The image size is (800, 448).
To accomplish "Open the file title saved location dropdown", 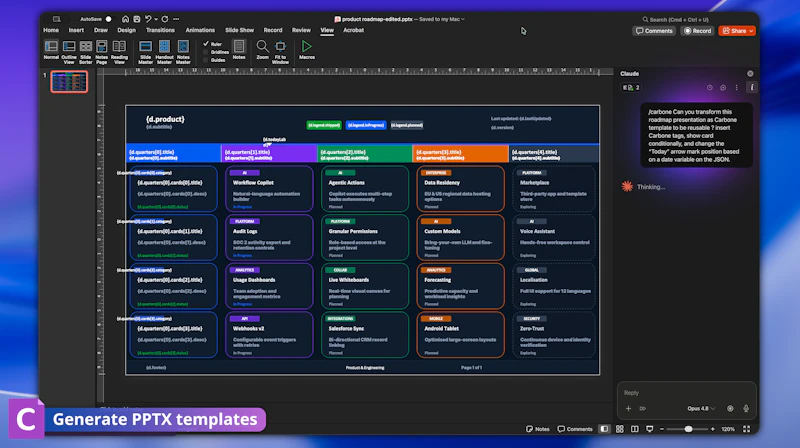I will click(463, 19).
